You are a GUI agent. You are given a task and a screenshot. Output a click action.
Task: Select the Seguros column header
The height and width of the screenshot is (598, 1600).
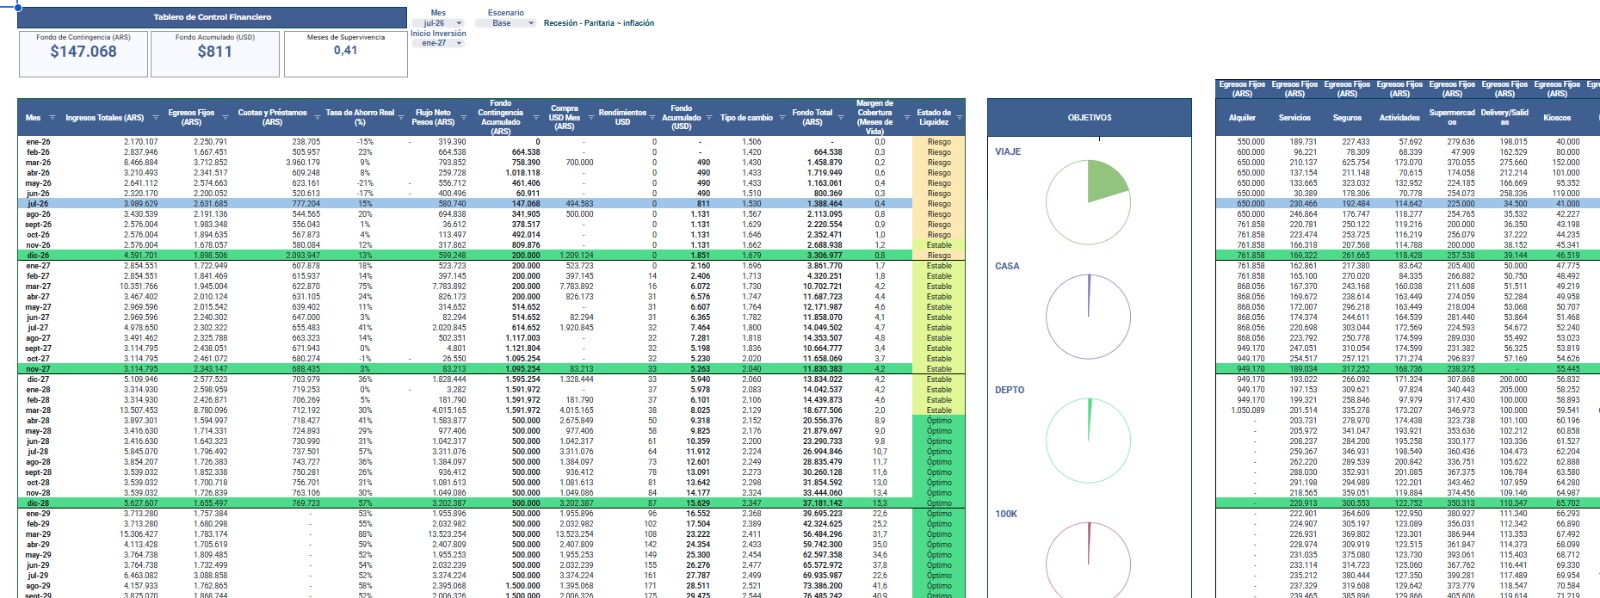point(1347,118)
